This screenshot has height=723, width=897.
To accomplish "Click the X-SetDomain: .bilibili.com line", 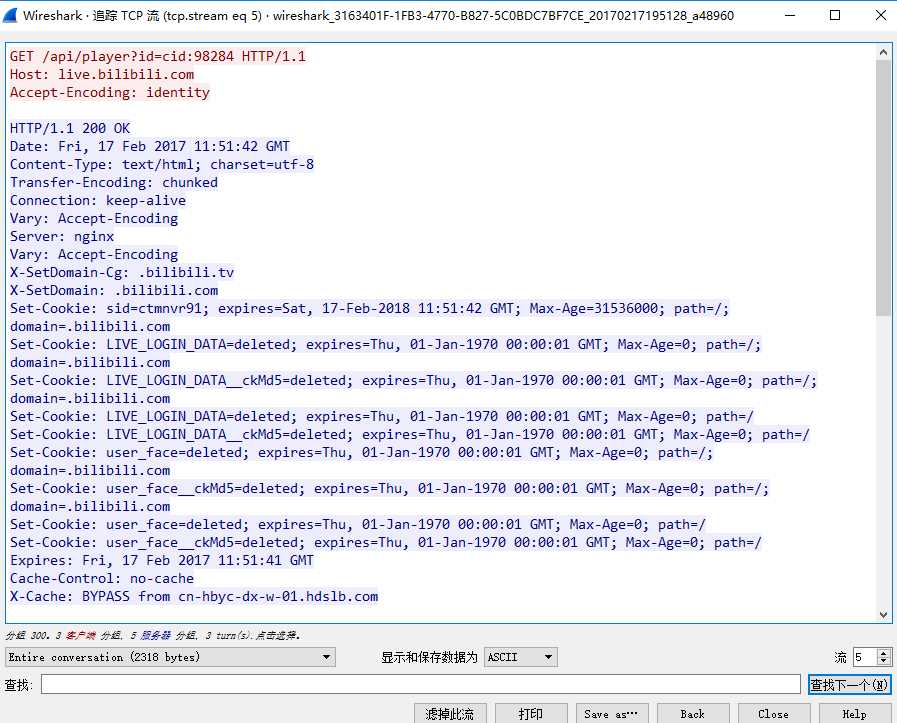I will click(x=114, y=290).
